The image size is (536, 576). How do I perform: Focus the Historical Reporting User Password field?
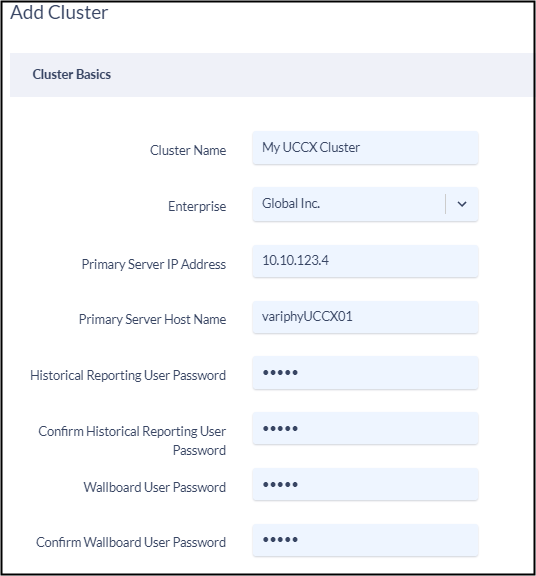coord(365,373)
